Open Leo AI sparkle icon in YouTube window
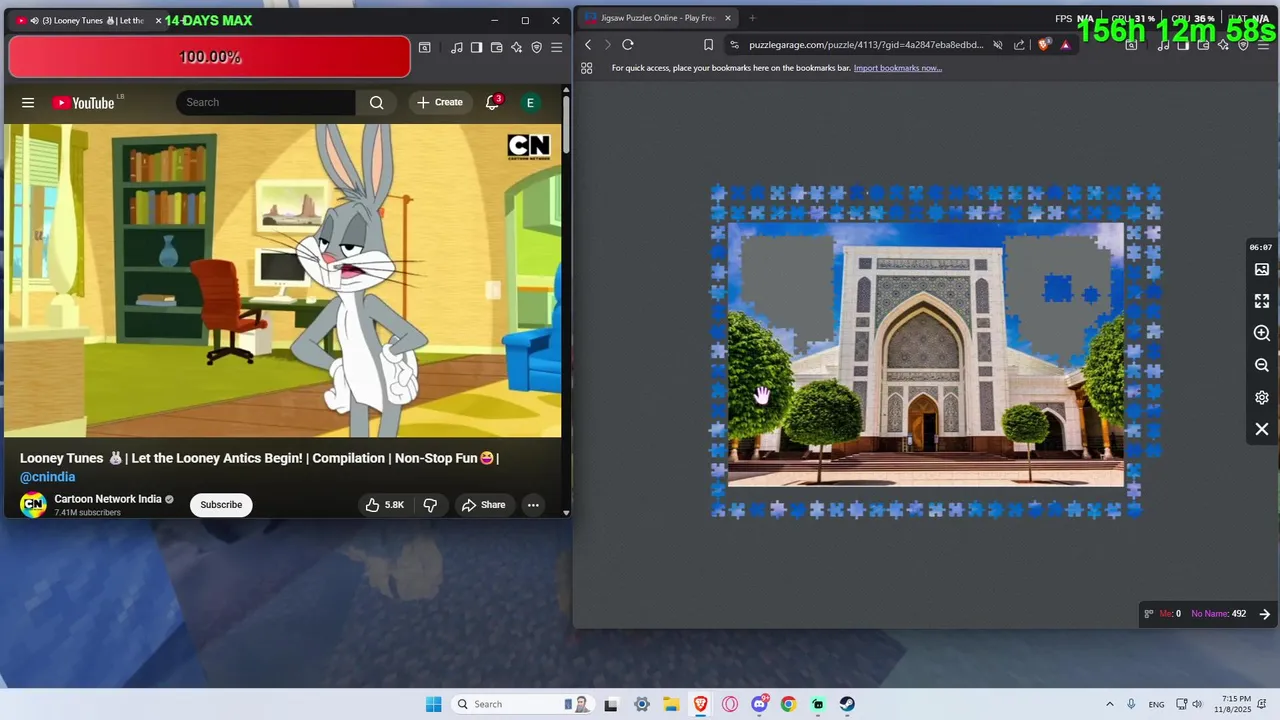The width and height of the screenshot is (1280, 720). coord(517,47)
